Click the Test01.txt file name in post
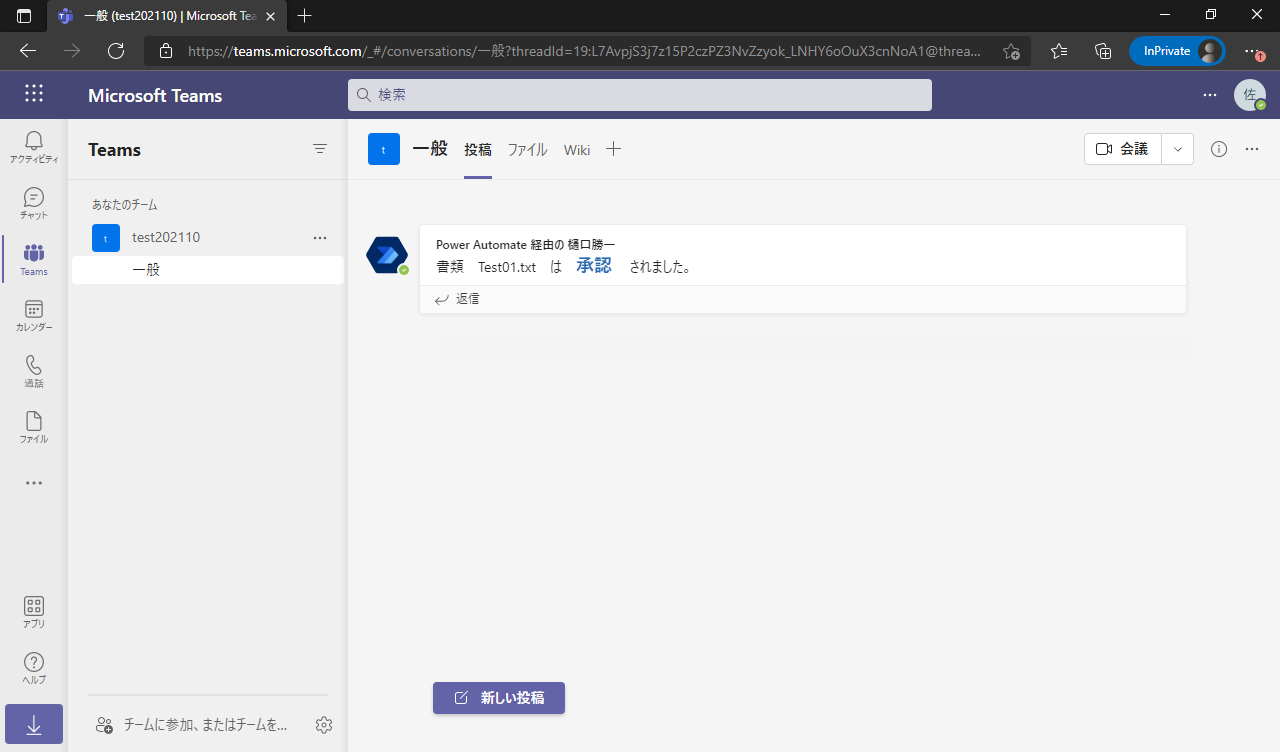This screenshot has height=752, width=1280. [507, 267]
